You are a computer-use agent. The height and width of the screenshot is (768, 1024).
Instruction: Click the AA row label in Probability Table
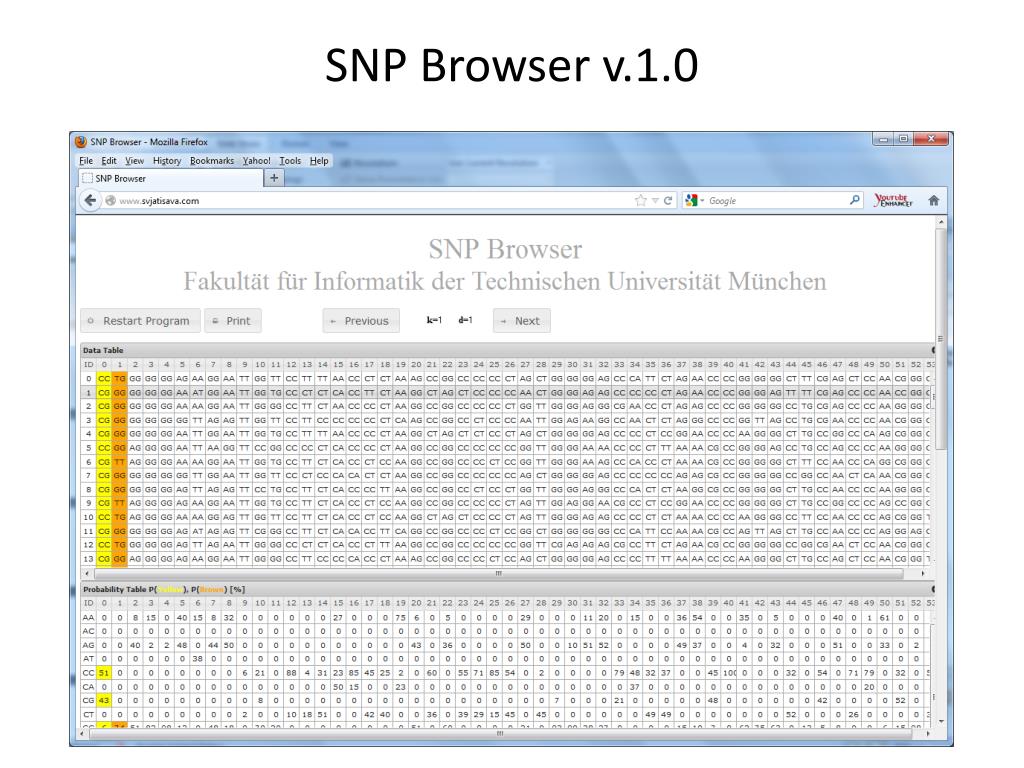[x=88, y=617]
